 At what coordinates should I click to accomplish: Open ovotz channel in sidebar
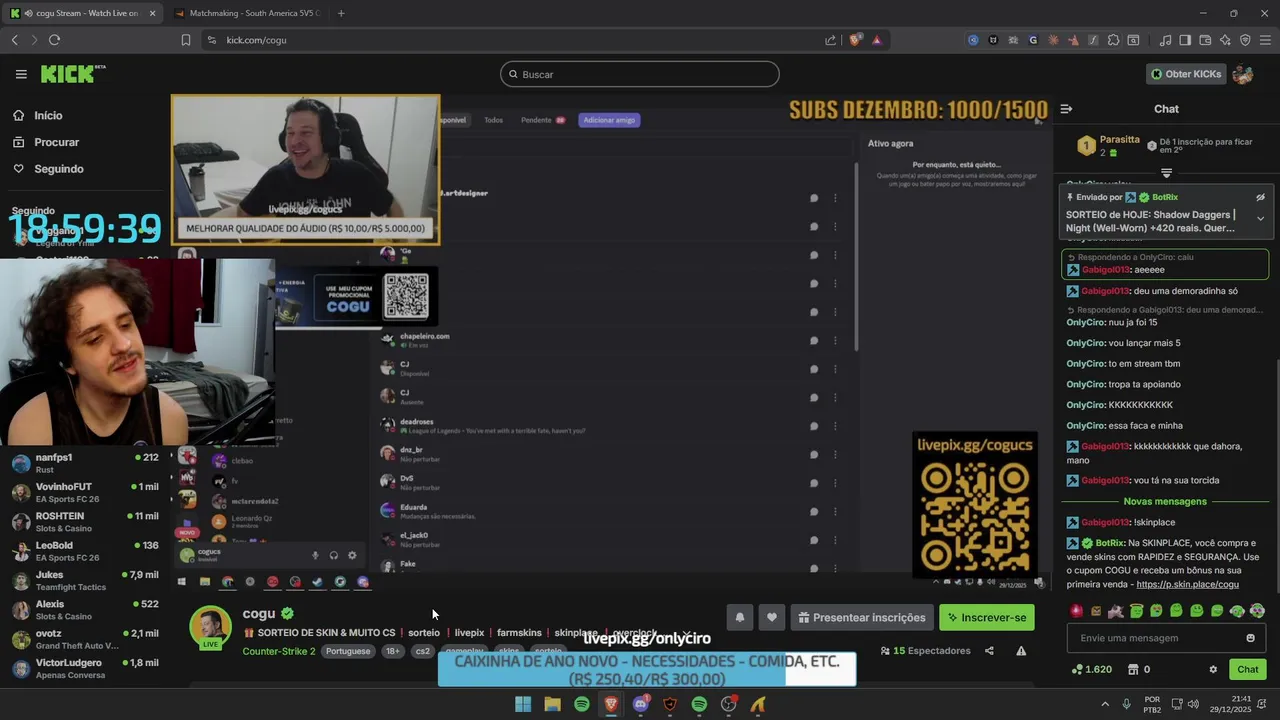coord(85,639)
